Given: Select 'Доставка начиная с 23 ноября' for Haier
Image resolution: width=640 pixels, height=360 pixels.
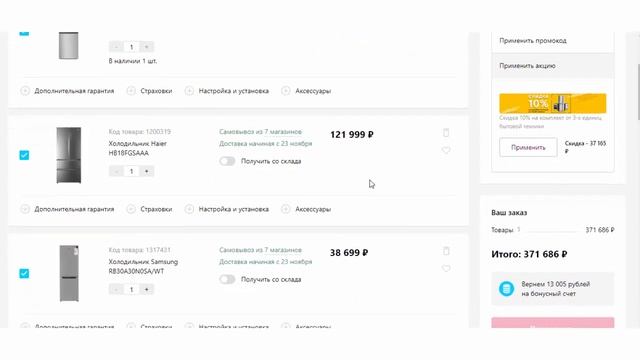Looking at the screenshot, I should pos(266,144).
